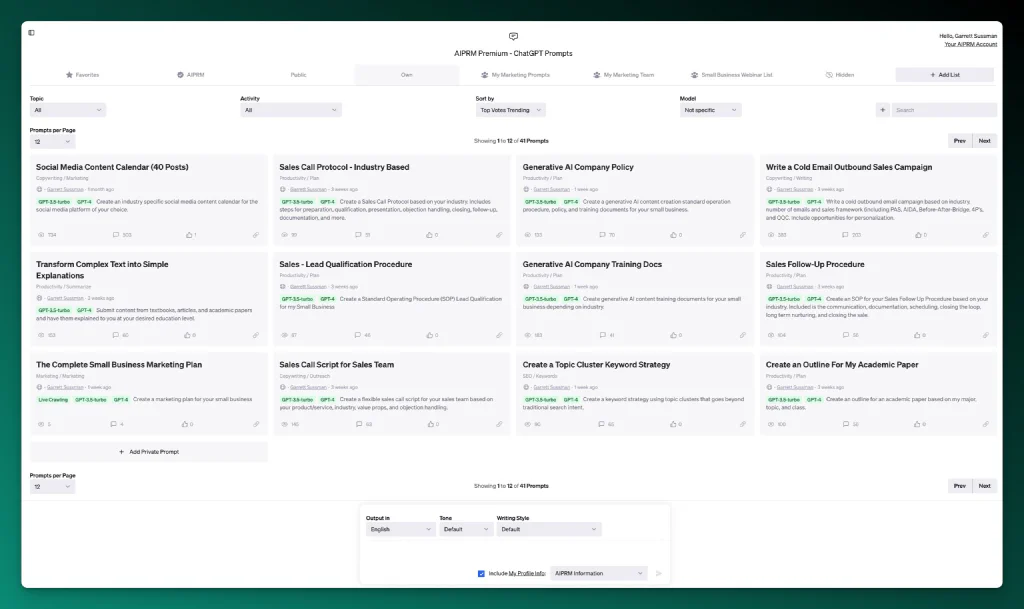Click the top Prev page button
1024x609 pixels.
pos(959,141)
